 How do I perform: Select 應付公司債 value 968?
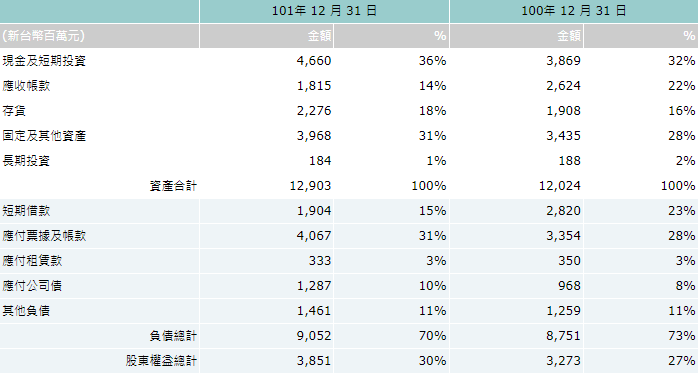[569, 285]
